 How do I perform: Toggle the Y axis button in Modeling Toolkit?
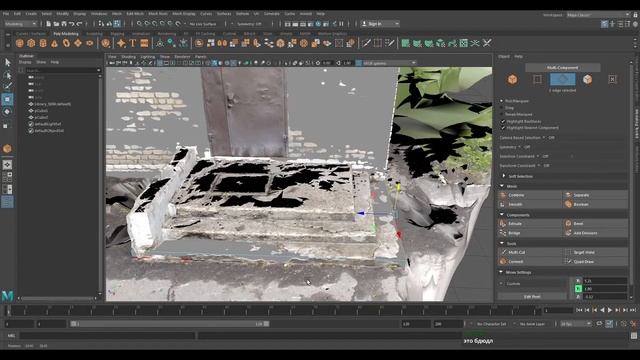[578, 289]
